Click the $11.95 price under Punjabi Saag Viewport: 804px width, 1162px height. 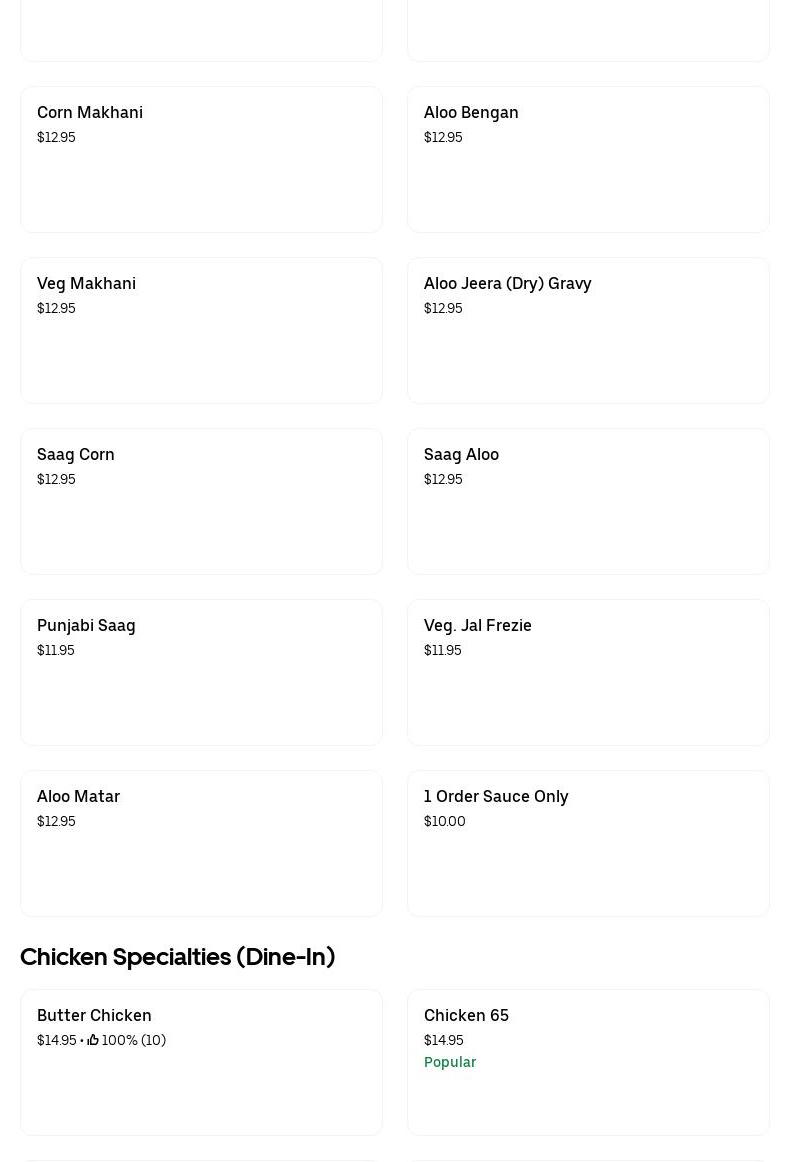click(x=56, y=650)
